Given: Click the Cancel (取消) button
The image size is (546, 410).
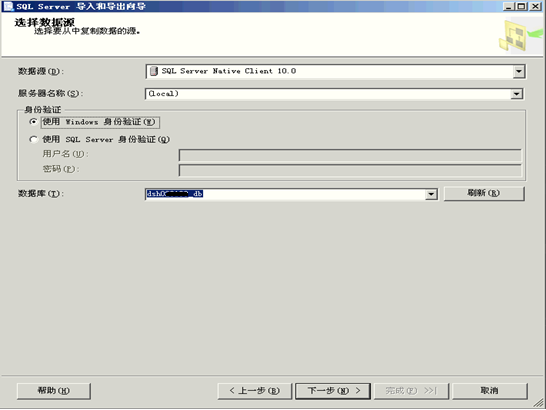Looking at the screenshot, I should click(x=490, y=391).
